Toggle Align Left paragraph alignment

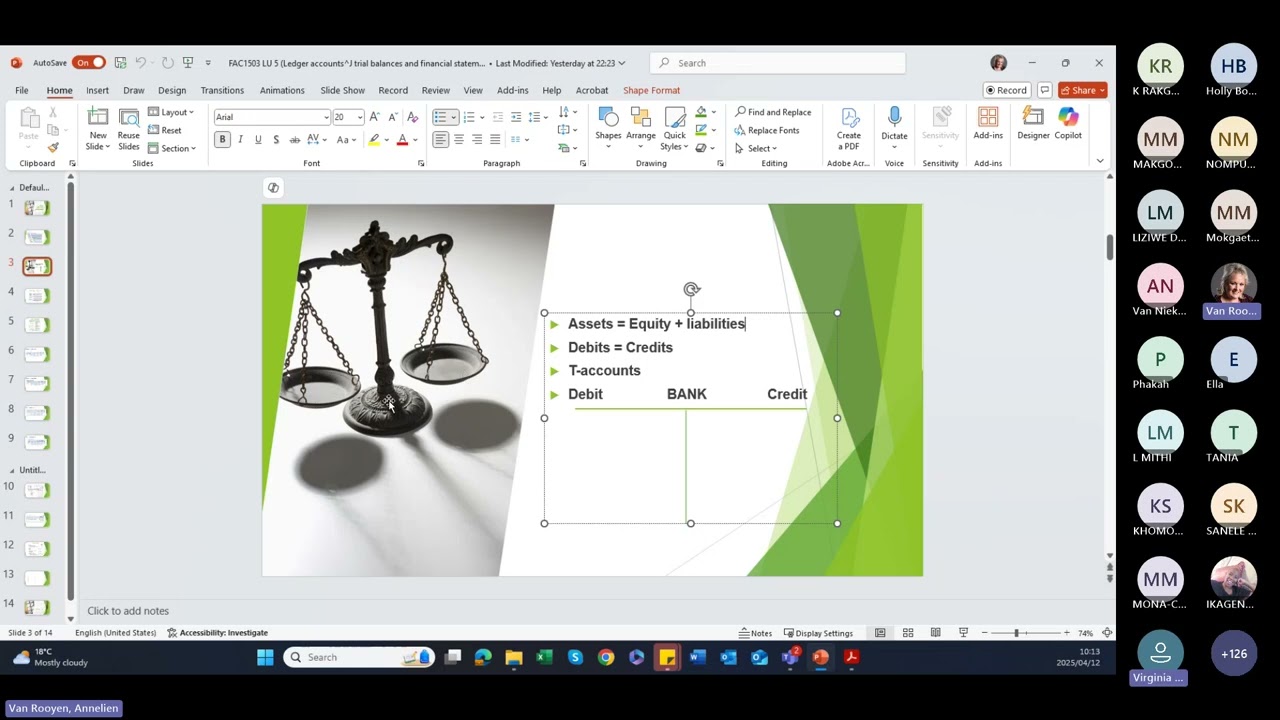click(440, 140)
